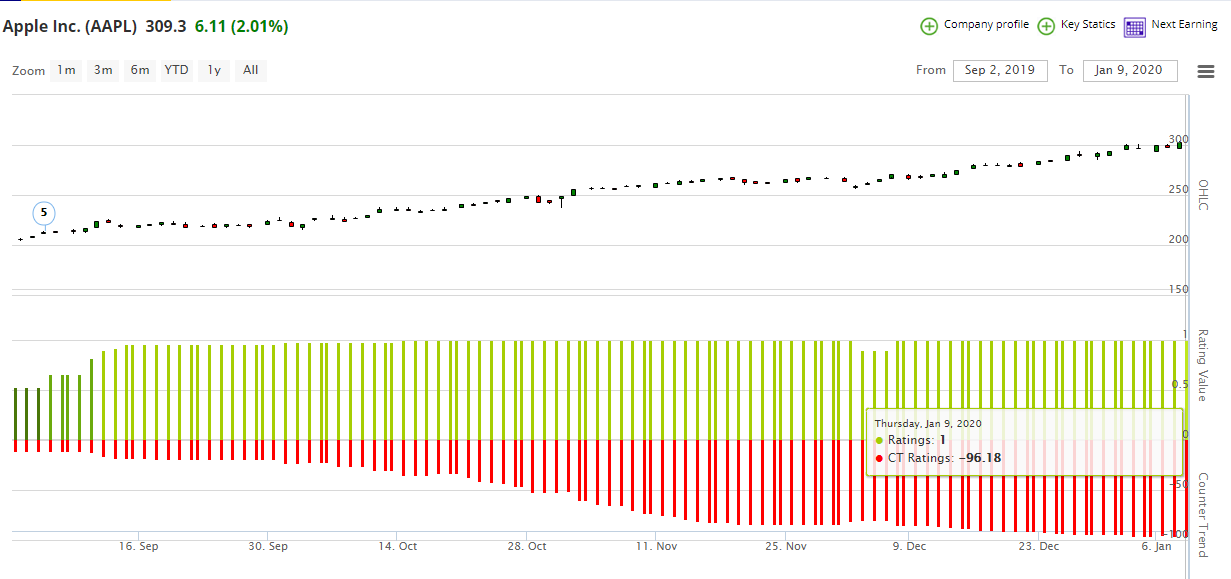Click the 16. Sep axis label
This screenshot has height=579, width=1231.
point(138,547)
